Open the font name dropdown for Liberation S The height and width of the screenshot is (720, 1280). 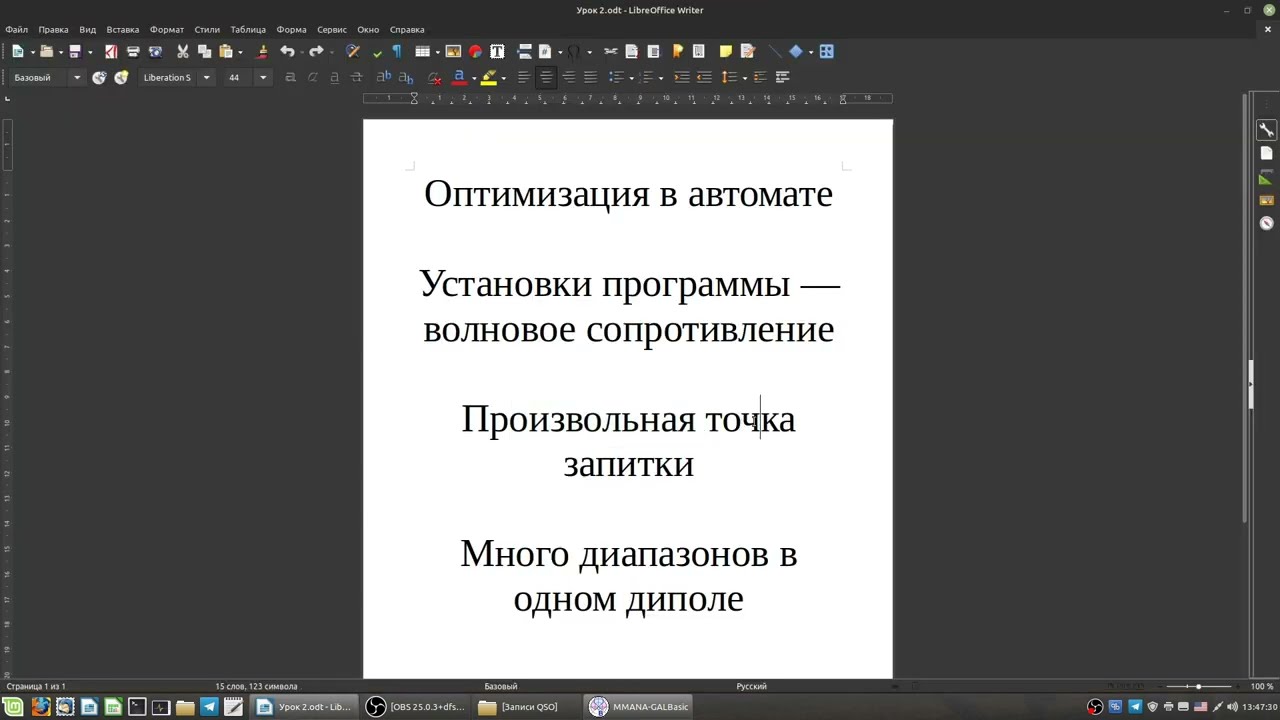click(x=207, y=77)
